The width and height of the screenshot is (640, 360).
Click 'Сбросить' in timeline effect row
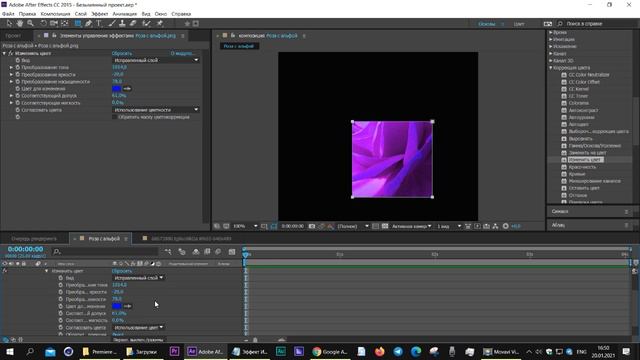coord(122,271)
